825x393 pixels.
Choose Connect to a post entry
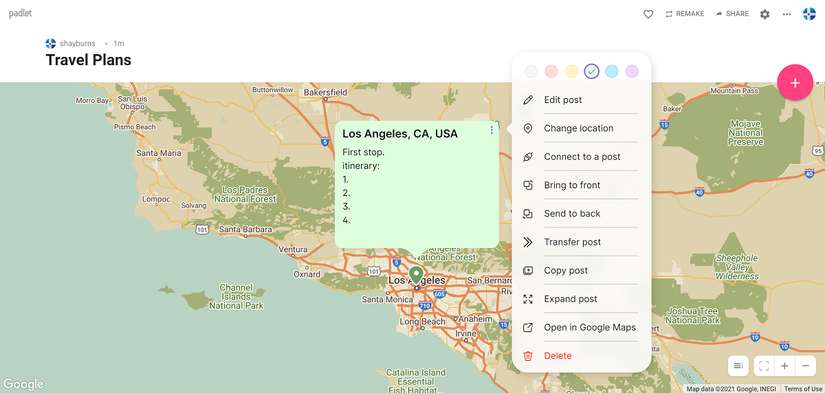pyautogui.click(x=581, y=157)
